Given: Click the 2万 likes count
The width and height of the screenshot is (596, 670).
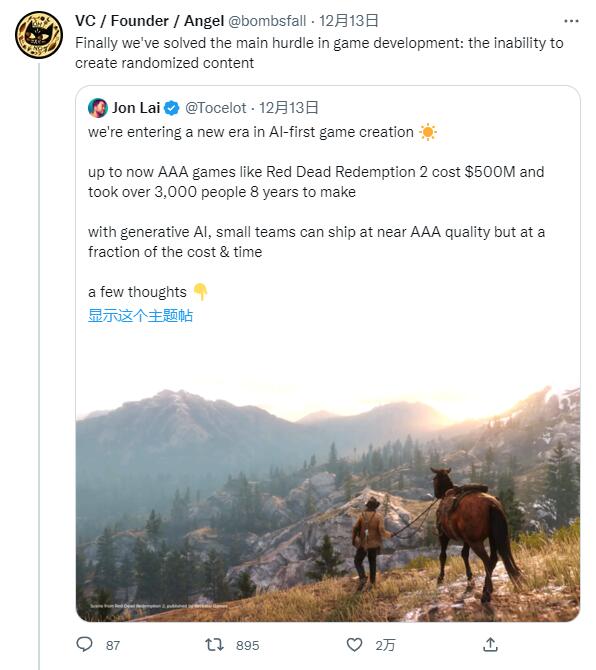Looking at the screenshot, I should 385,645.
